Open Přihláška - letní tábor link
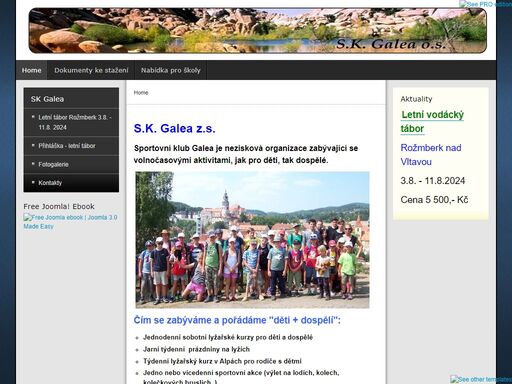The height and width of the screenshot is (384, 512). tap(67, 146)
